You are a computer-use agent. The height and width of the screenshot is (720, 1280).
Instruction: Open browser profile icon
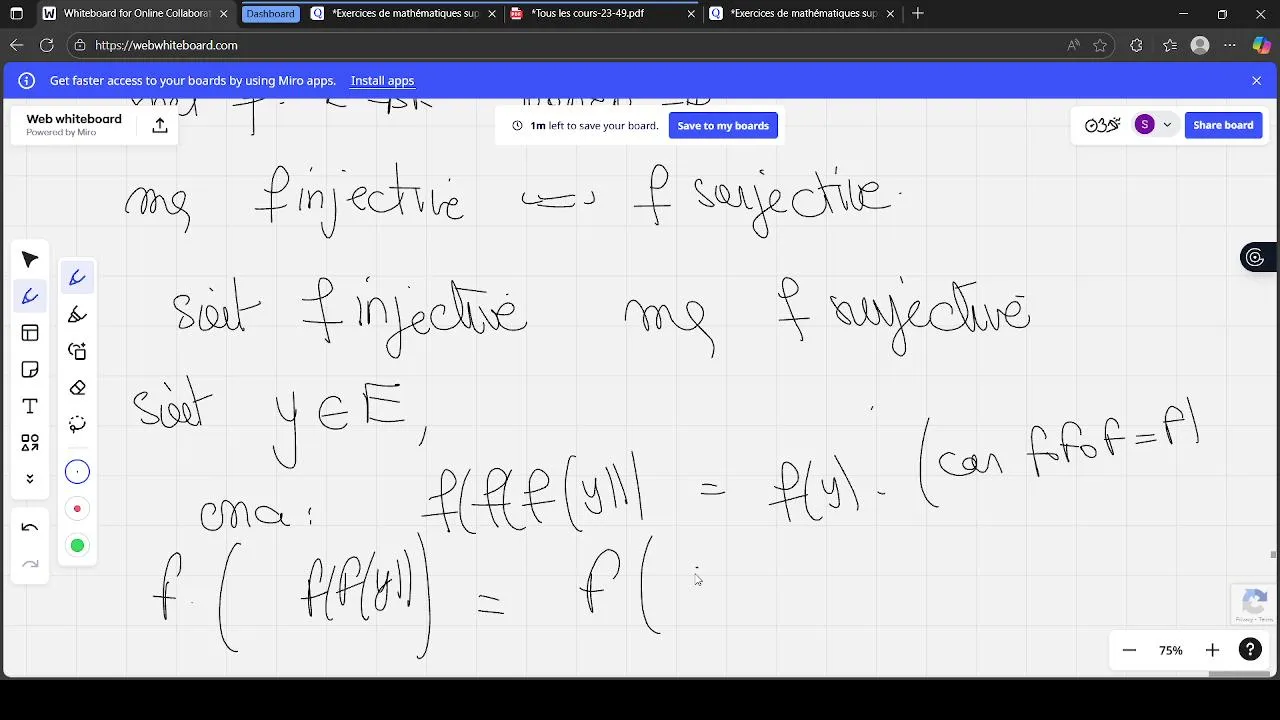(1201, 45)
